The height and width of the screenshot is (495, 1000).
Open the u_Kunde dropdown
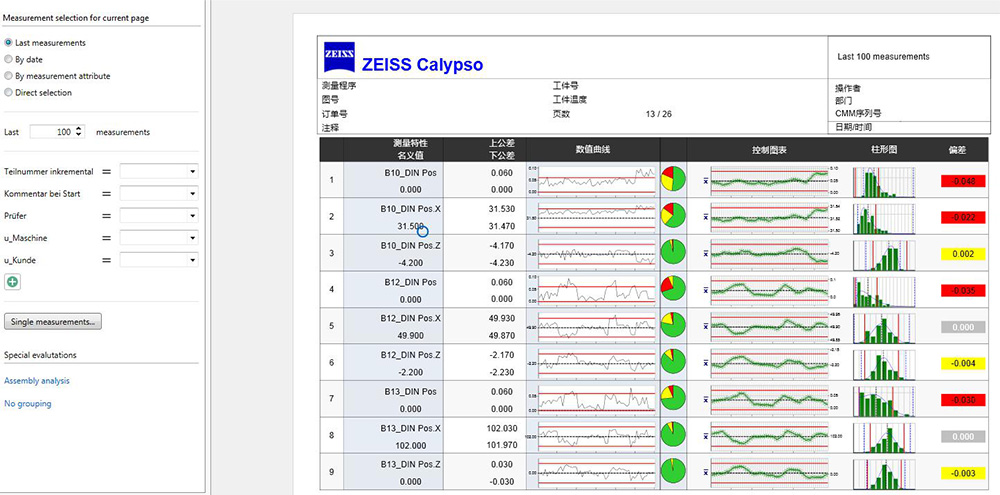[159, 260]
